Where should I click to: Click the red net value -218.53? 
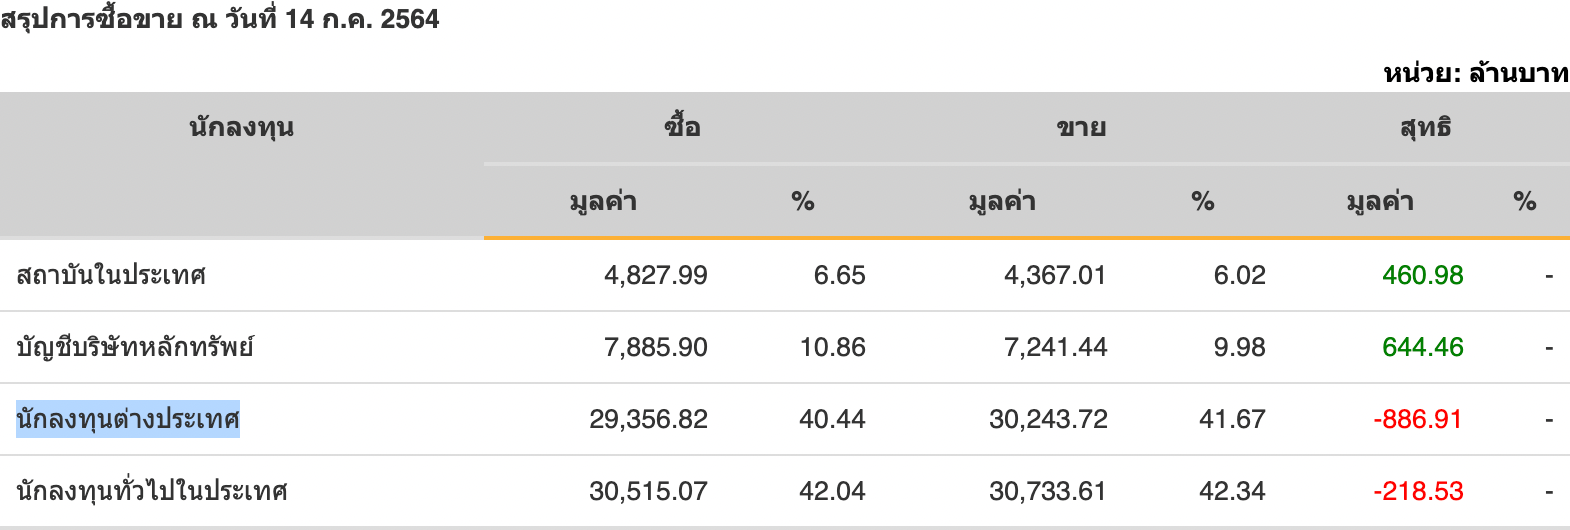(1418, 491)
